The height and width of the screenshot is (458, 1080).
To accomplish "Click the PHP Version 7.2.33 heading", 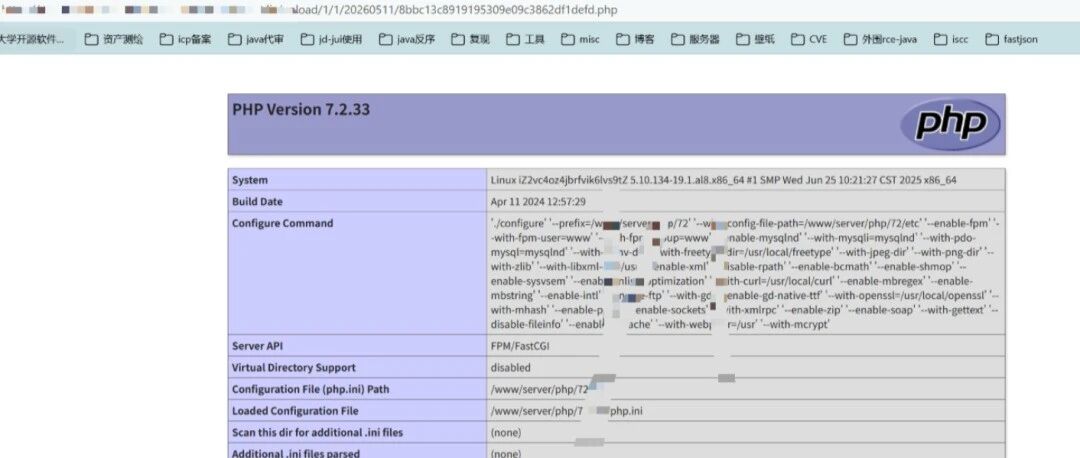I will [301, 110].
